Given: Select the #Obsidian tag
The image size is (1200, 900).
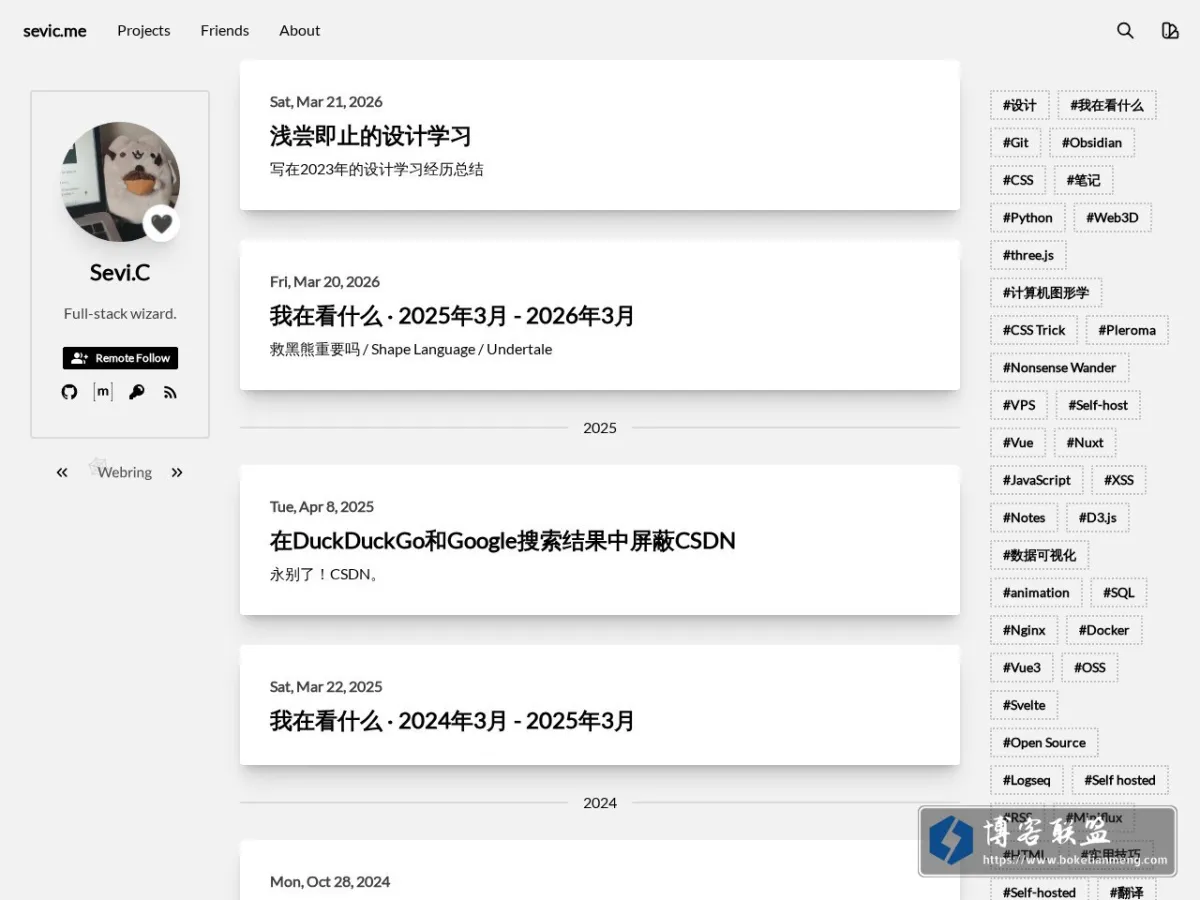Looking at the screenshot, I should click(1092, 143).
